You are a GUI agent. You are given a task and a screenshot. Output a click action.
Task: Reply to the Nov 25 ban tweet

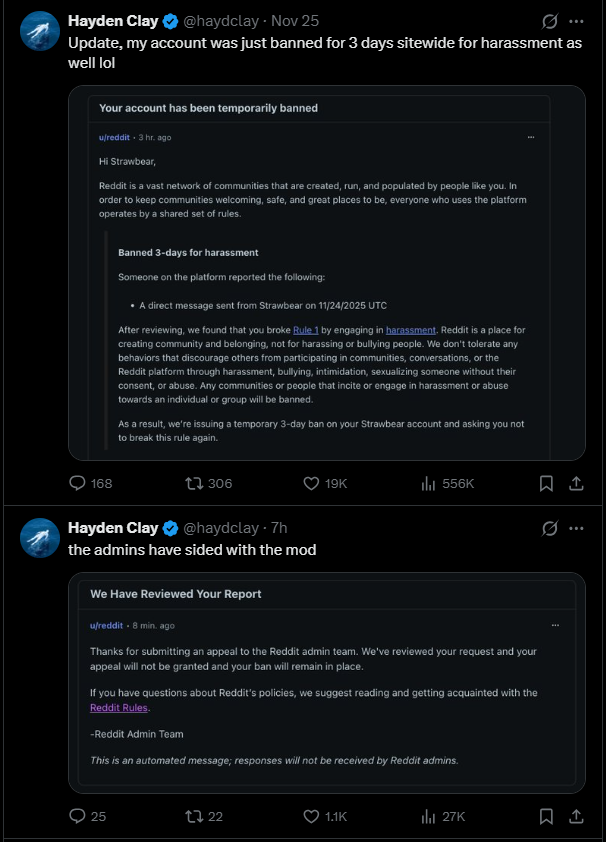(90, 483)
